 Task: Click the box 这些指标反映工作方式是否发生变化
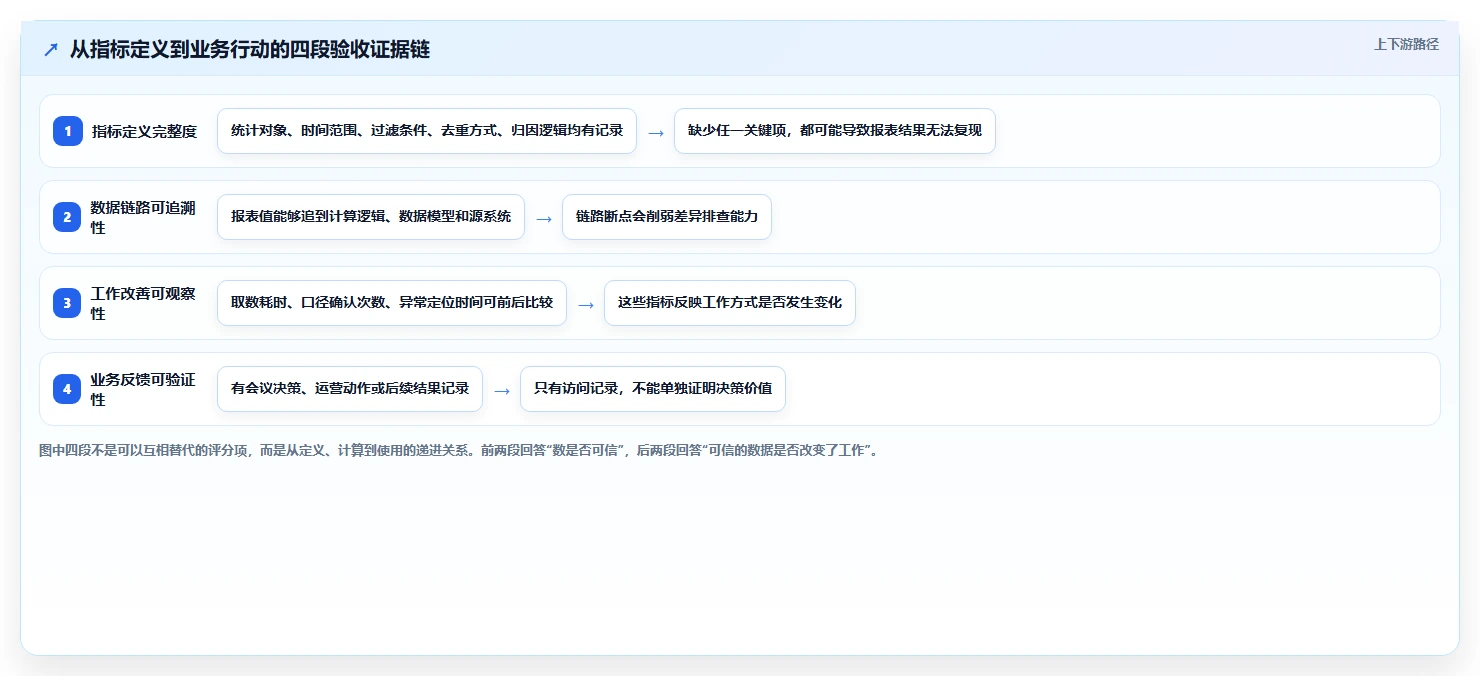730,303
